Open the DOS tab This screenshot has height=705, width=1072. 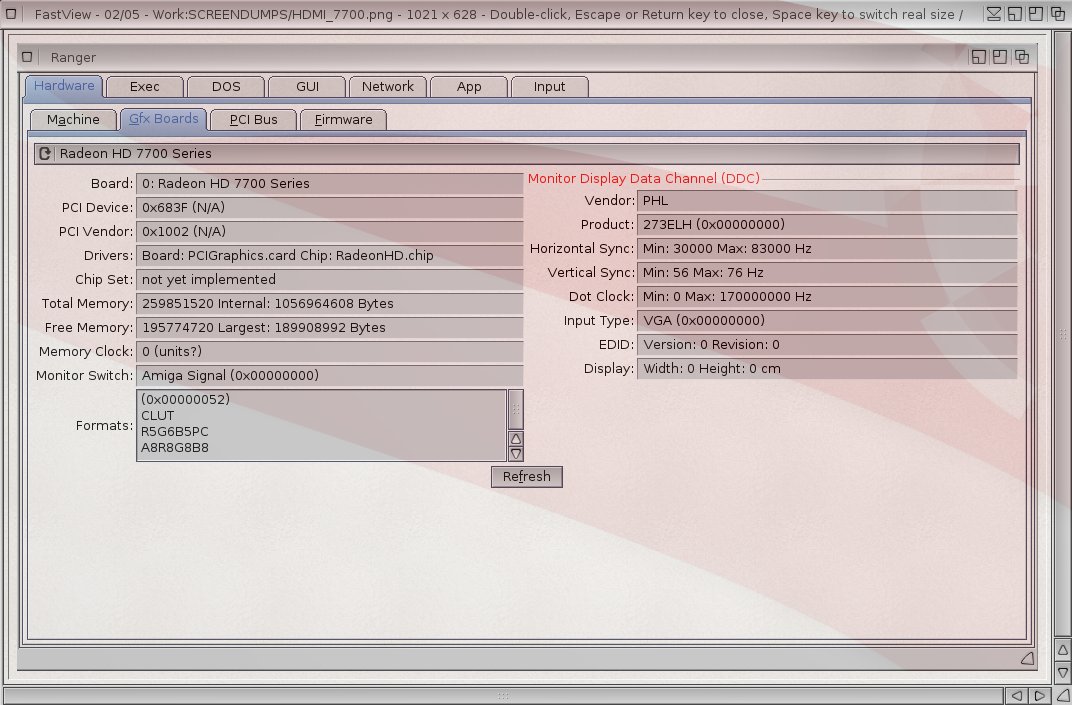click(x=226, y=87)
